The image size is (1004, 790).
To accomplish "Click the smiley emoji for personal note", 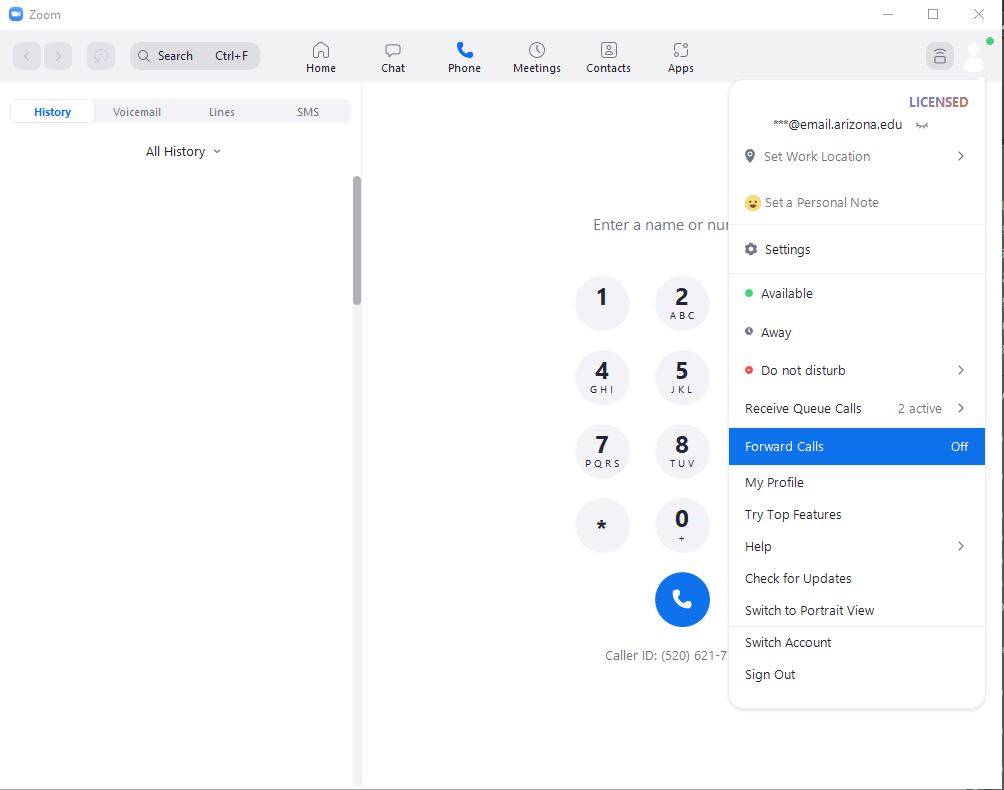I will (752, 203).
